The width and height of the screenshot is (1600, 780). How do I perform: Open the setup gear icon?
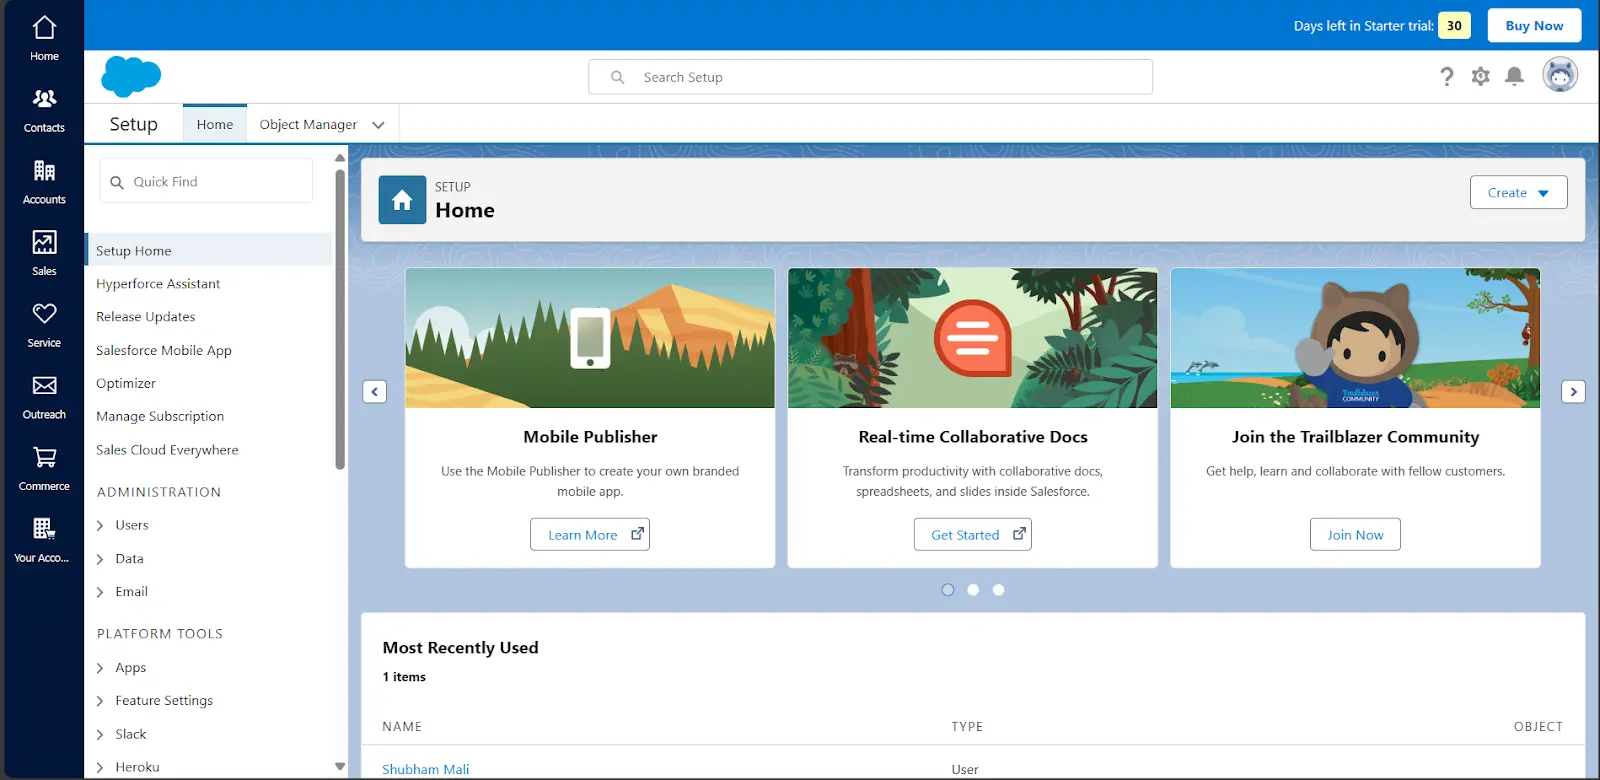pyautogui.click(x=1481, y=76)
